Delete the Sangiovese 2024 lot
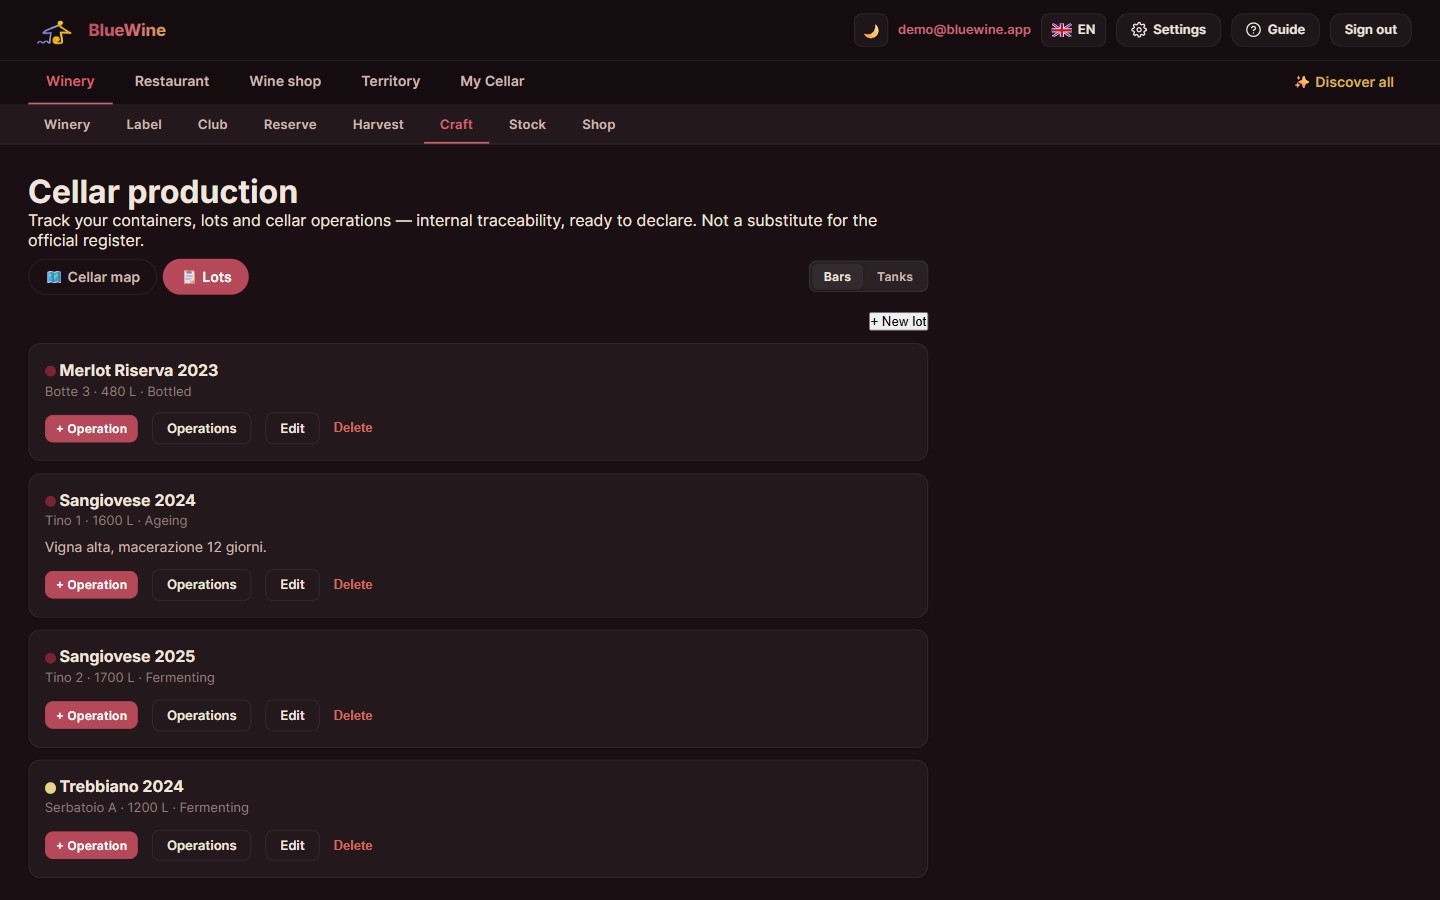 pyautogui.click(x=353, y=584)
